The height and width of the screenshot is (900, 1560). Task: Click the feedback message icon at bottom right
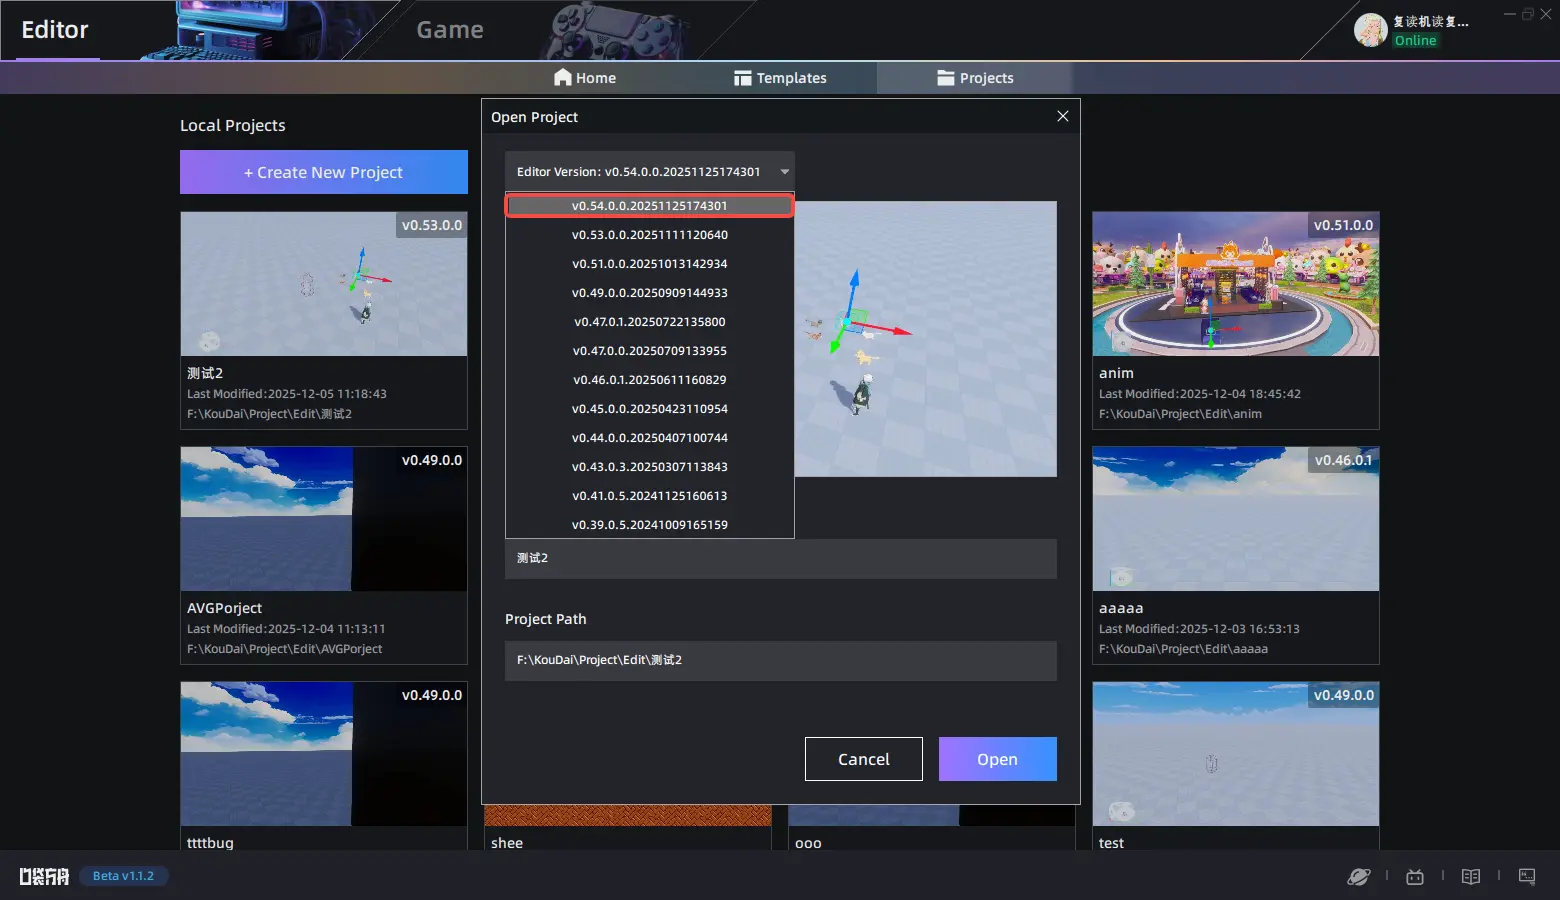(x=1527, y=877)
